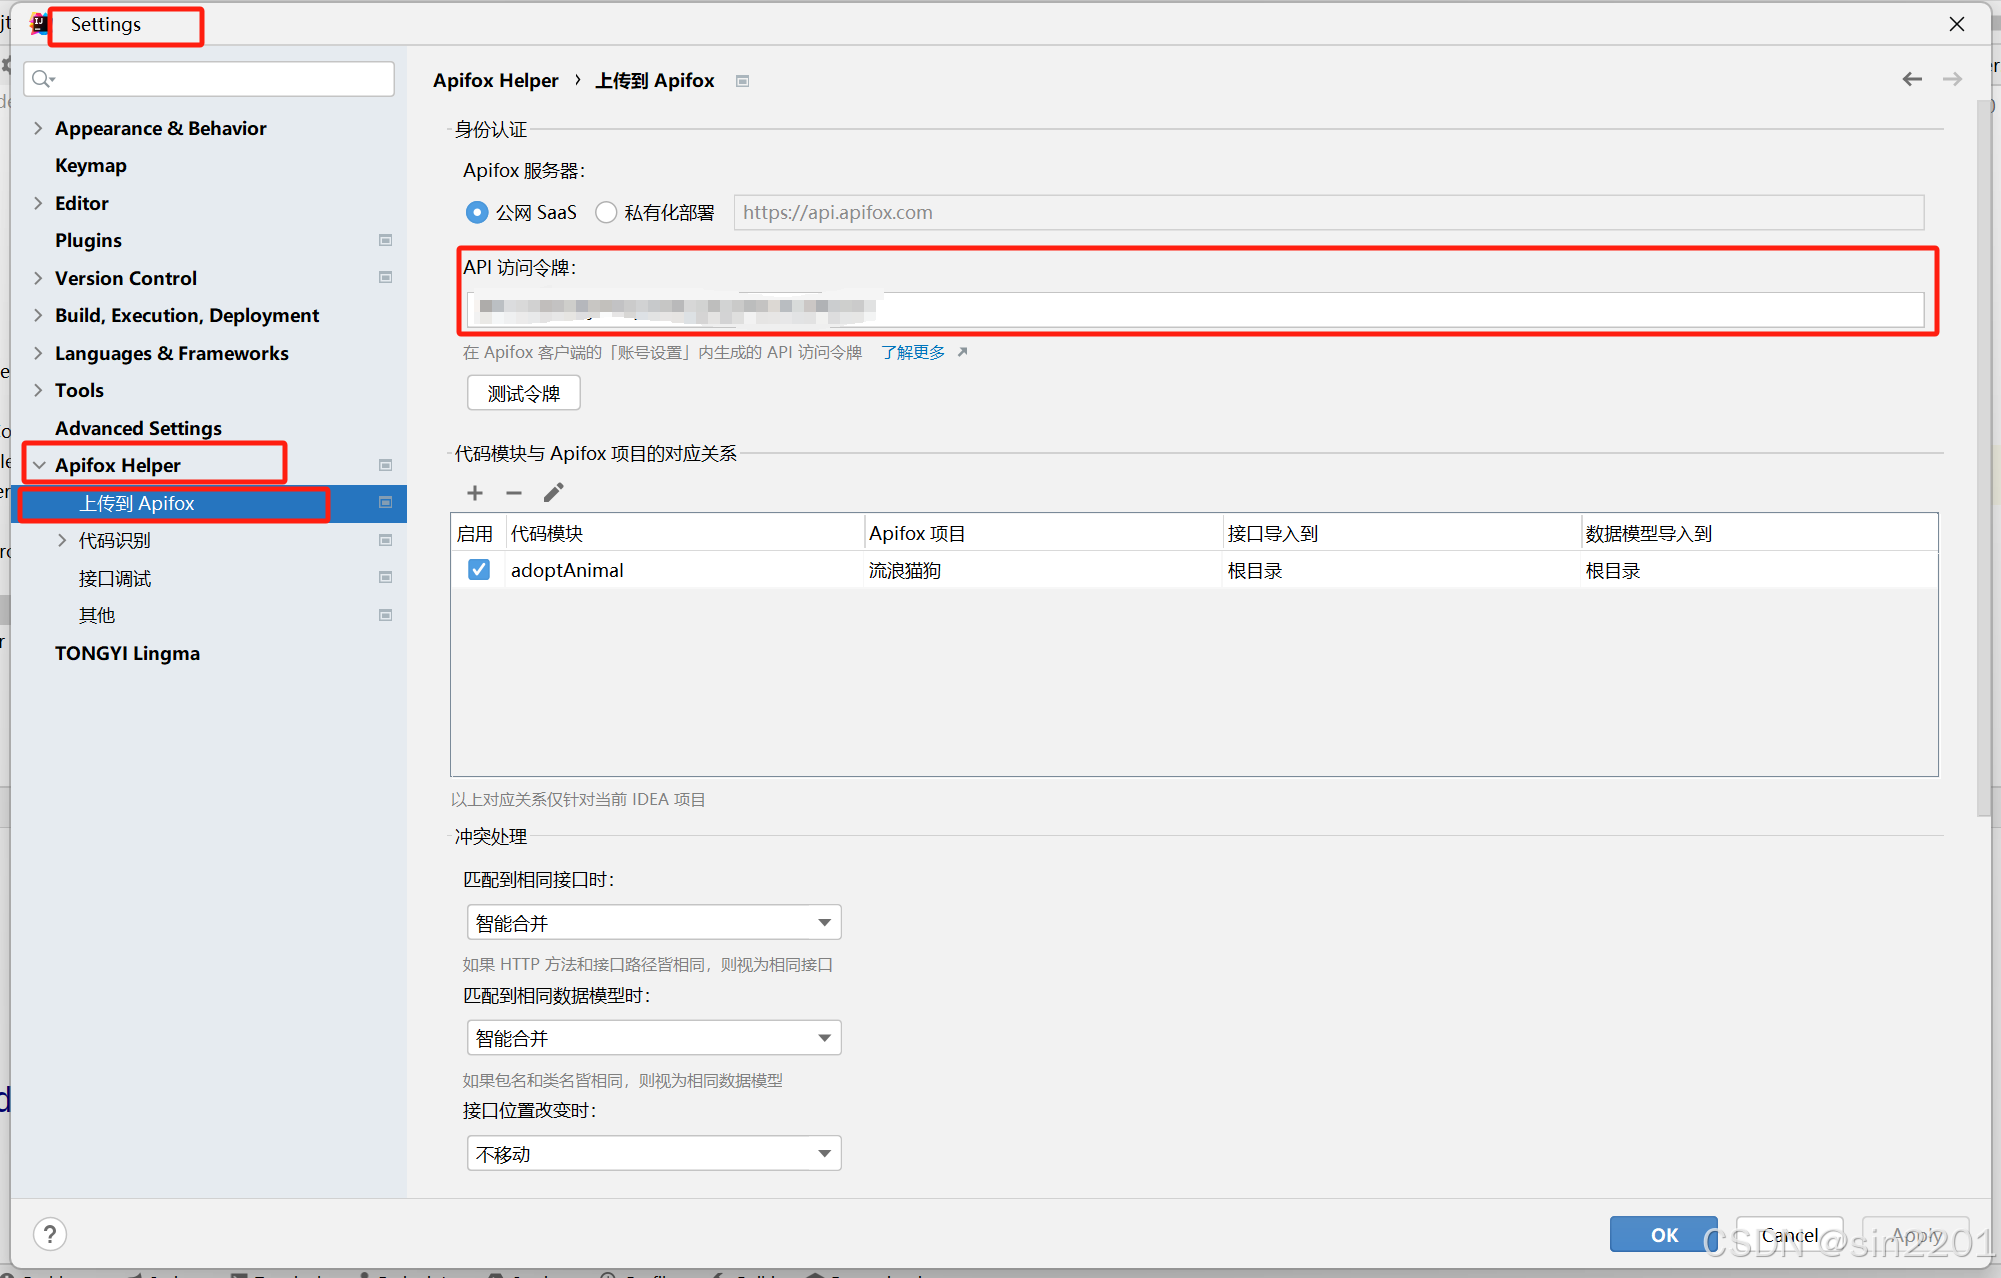Click the help question mark icon

50,1234
